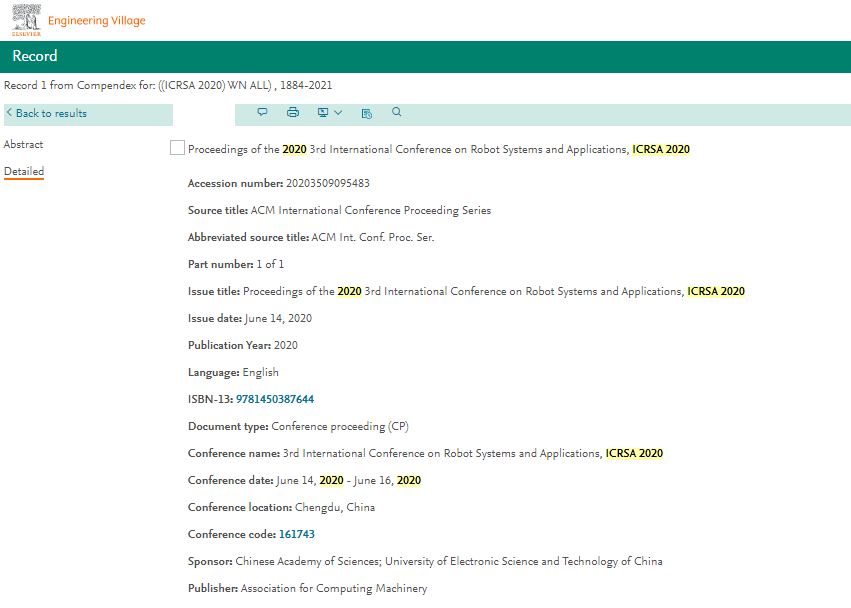Click conference location Chengdu, China

(335, 508)
